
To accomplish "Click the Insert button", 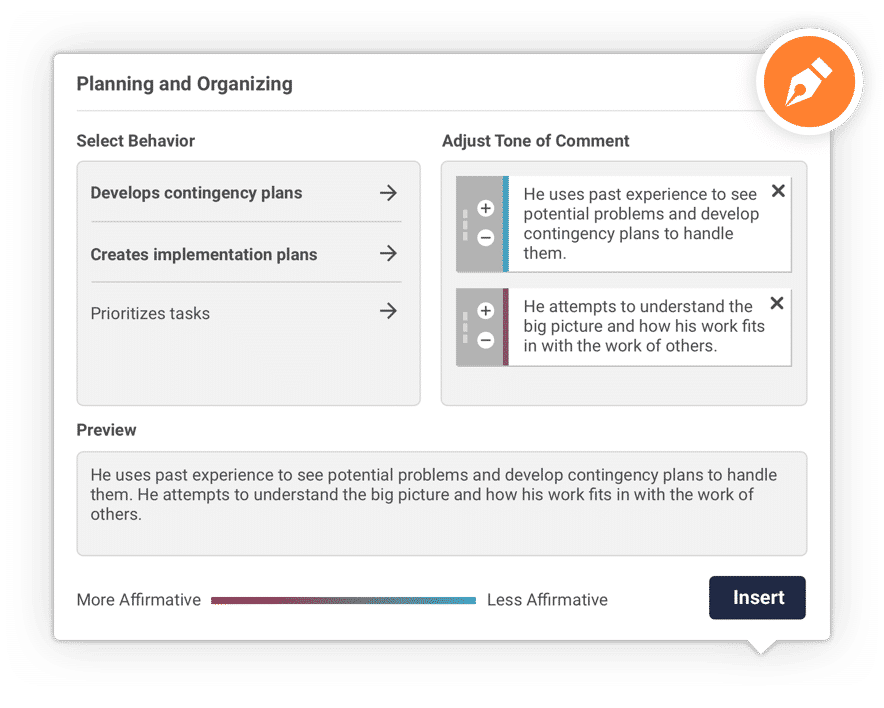I will pos(757,598).
